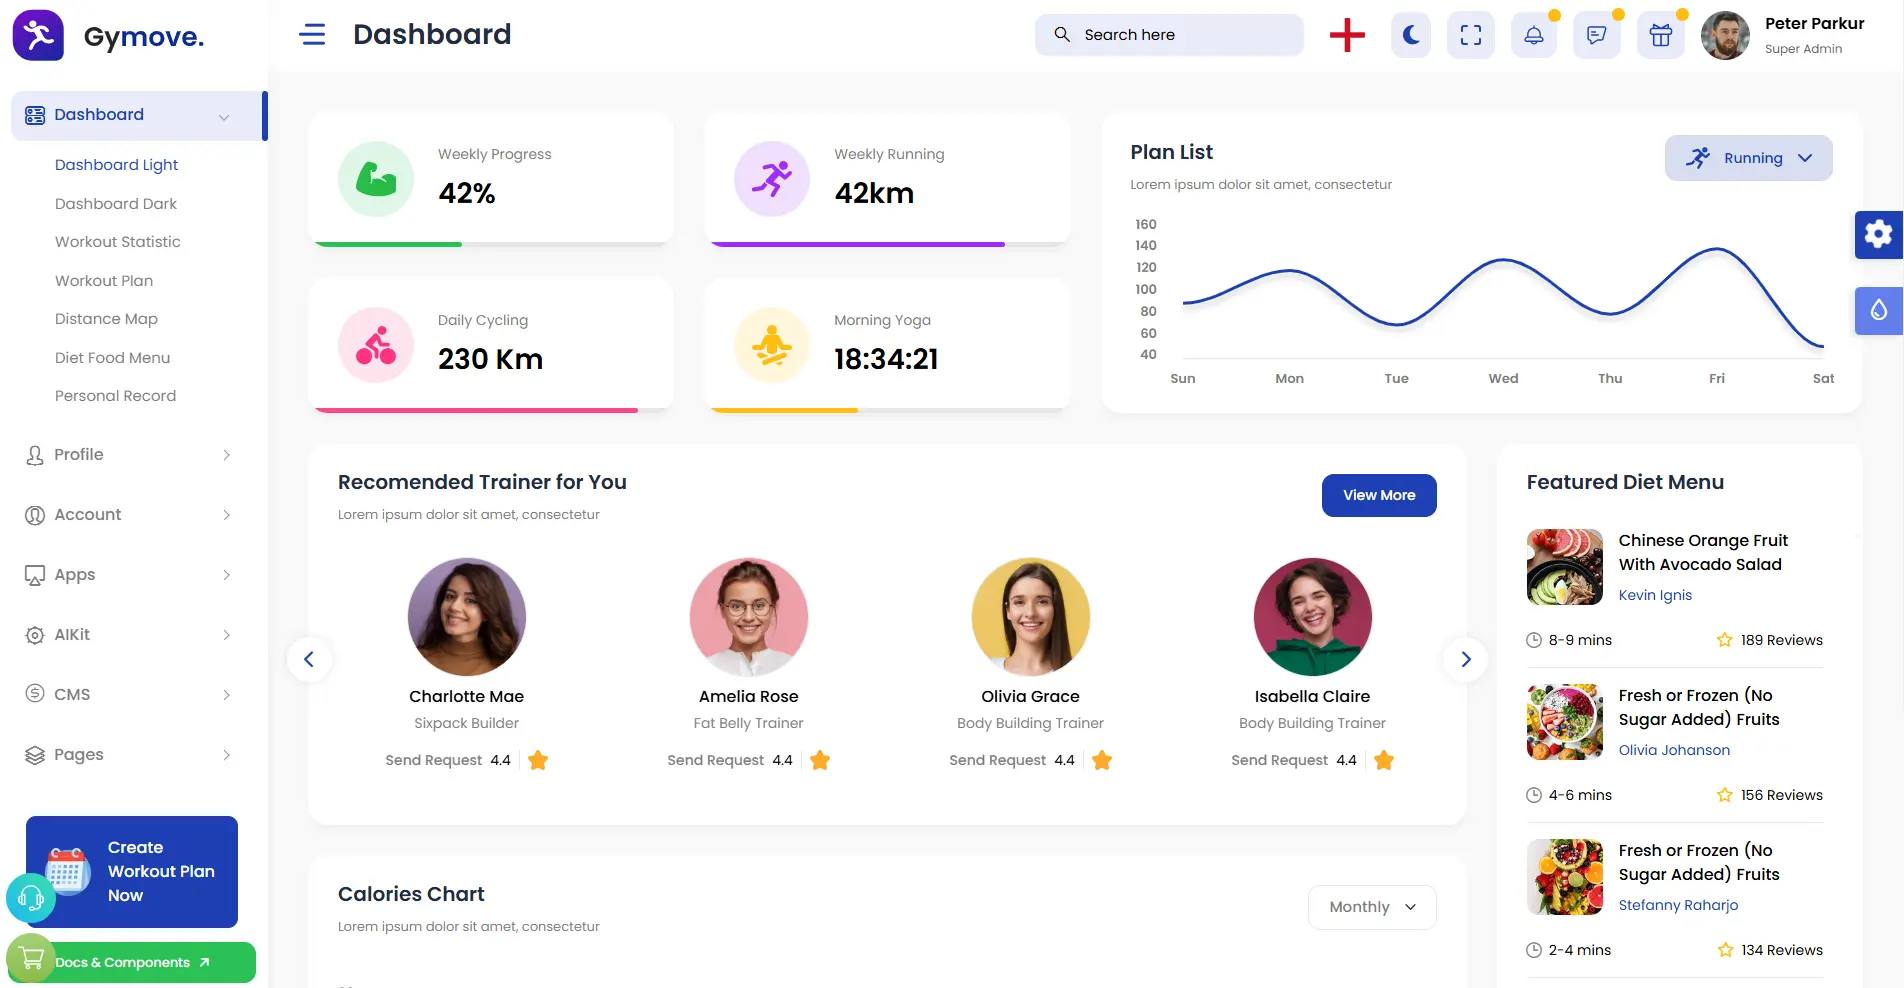Screen dimensions: 1904x988
Task: Click the red plus icon
Action: coord(1347,35)
